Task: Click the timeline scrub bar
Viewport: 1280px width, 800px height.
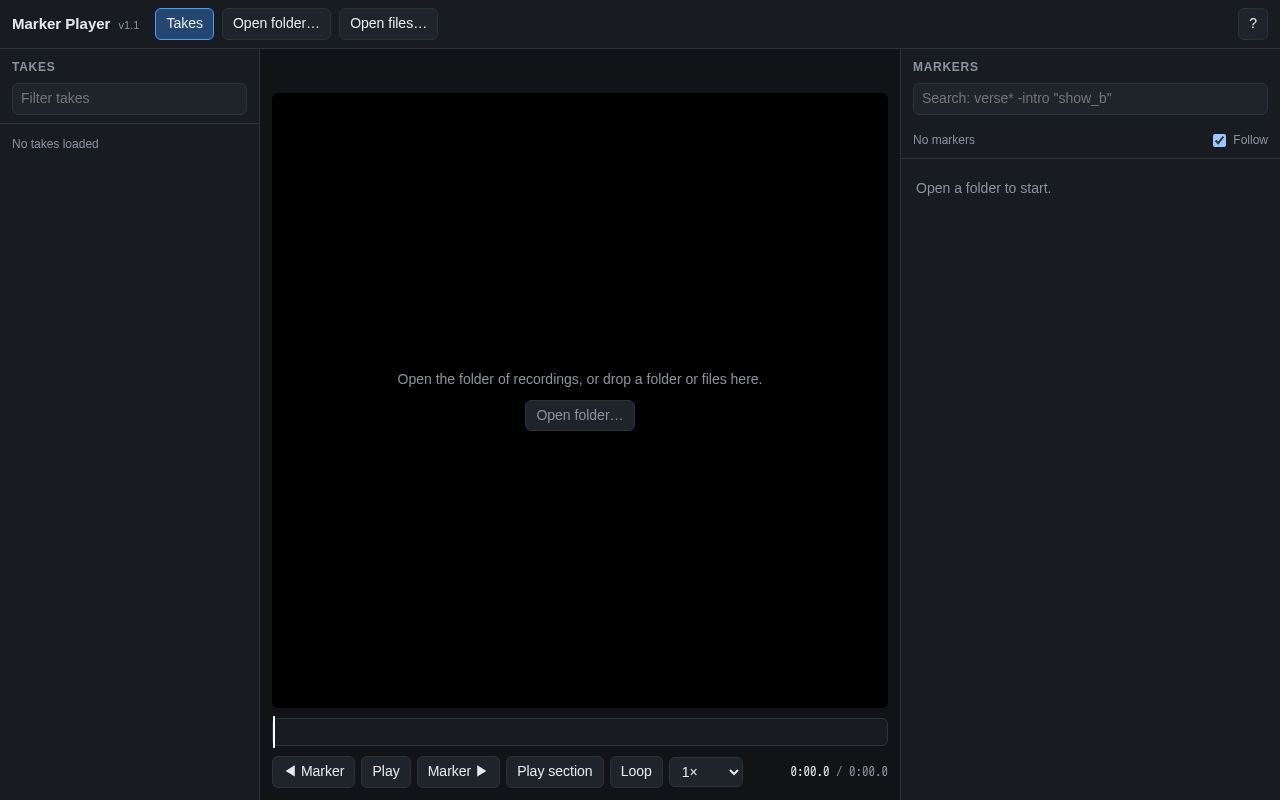Action: point(580,732)
